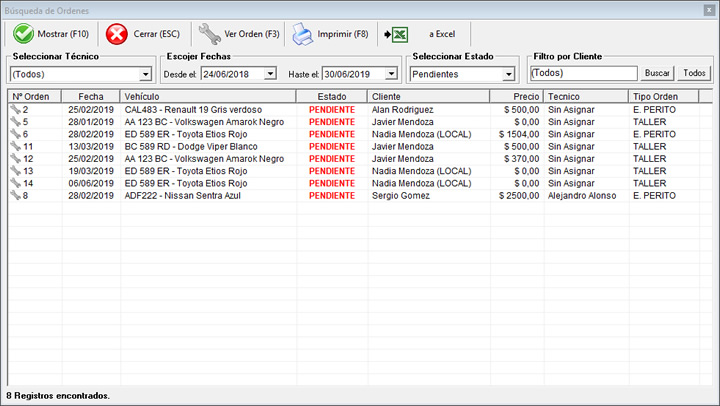
Task: Select wrench icon of order 12 row
Action: click(15, 158)
